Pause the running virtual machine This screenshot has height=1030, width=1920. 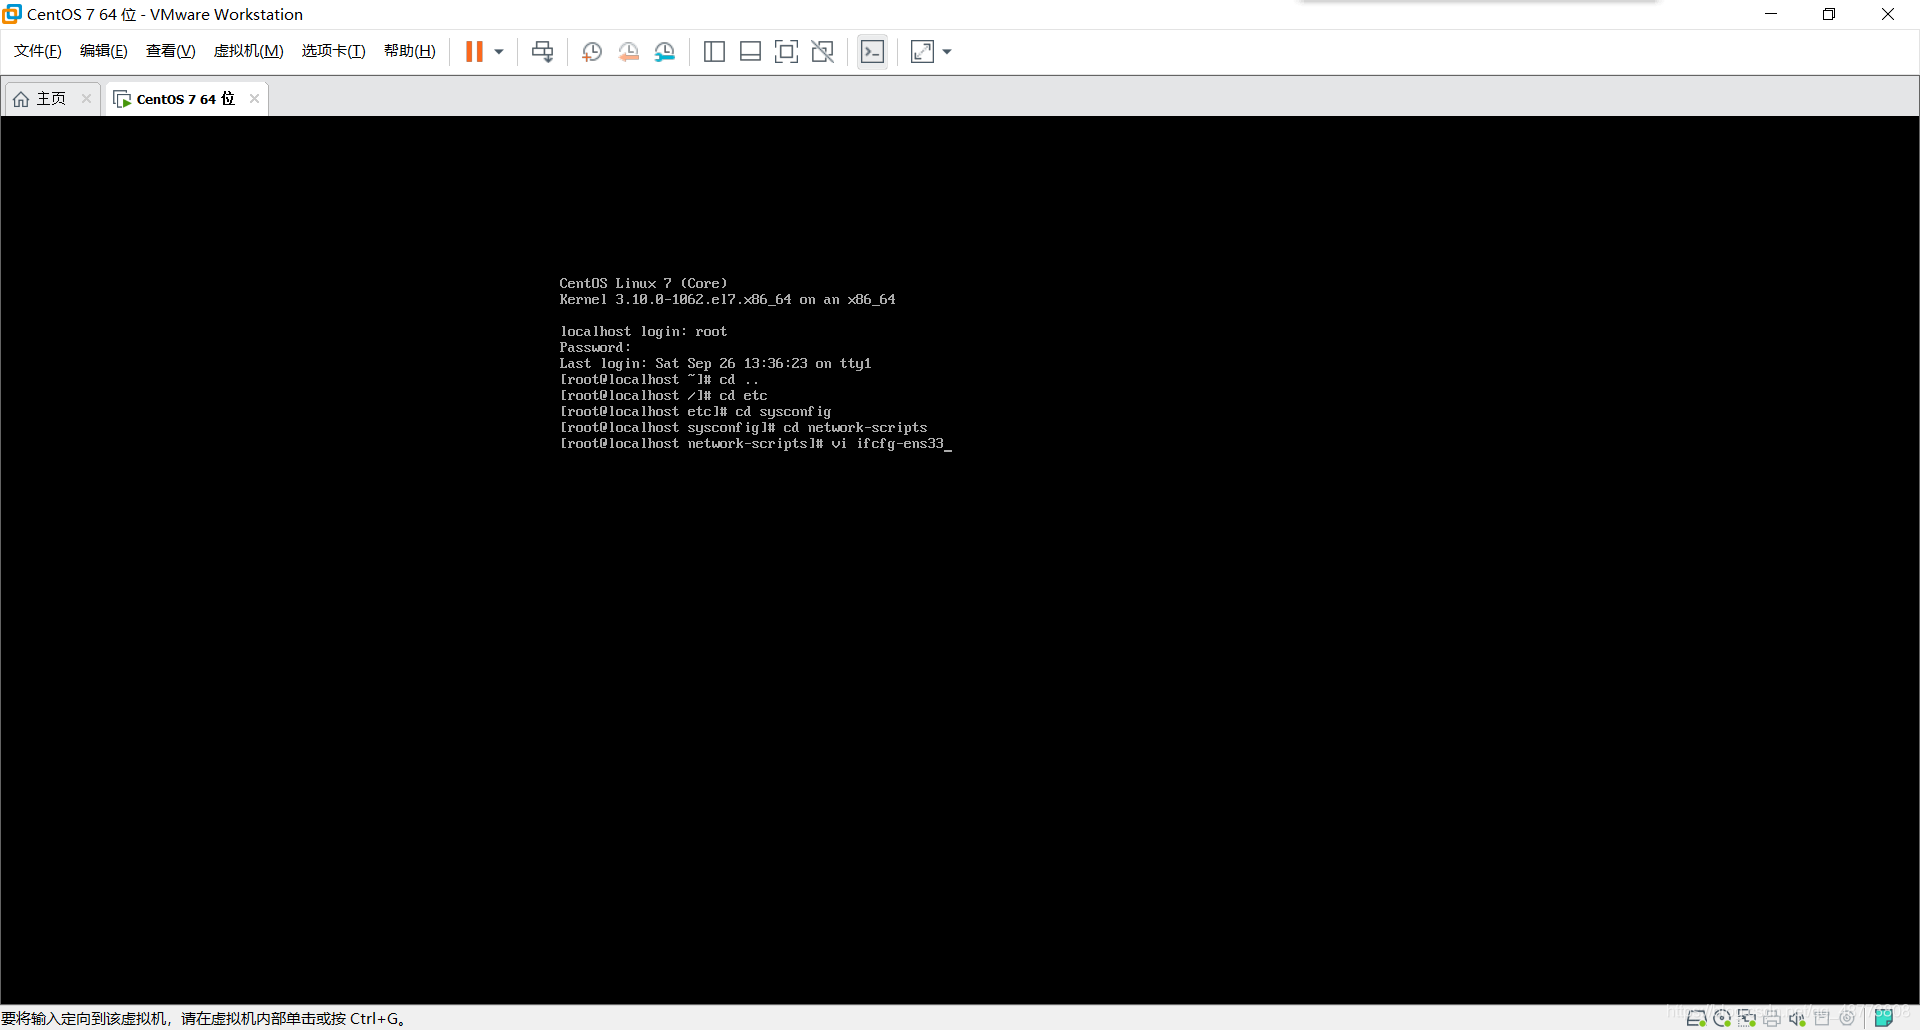point(474,52)
